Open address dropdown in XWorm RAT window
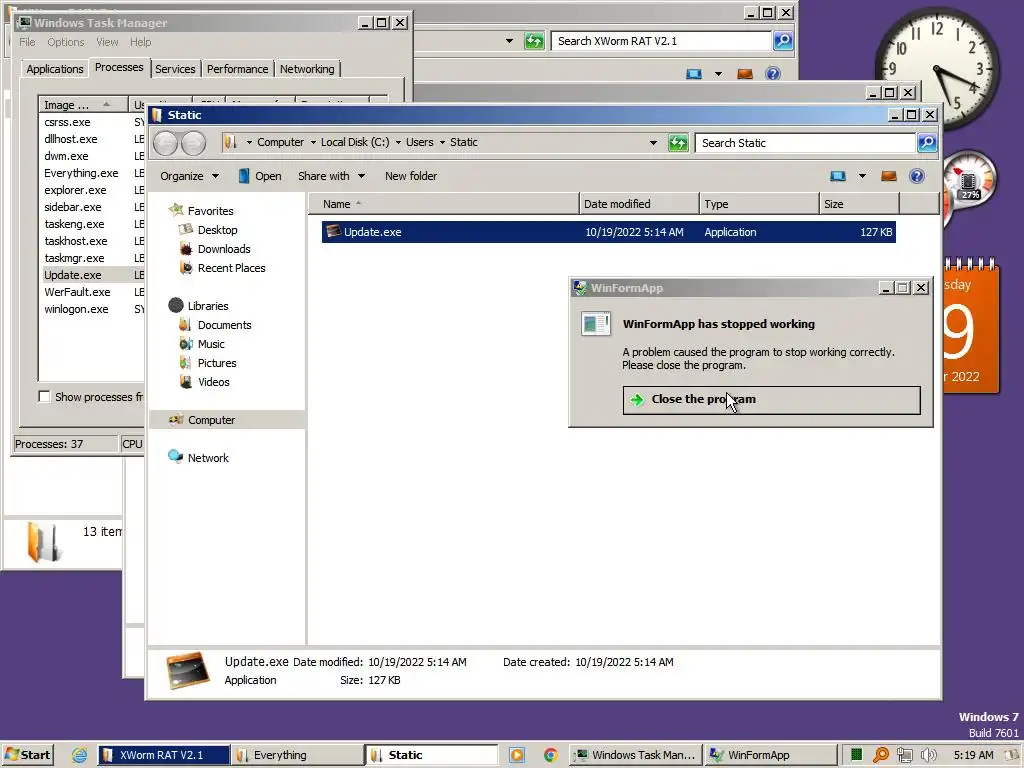Screen dimensions: 1024x768 (x=509, y=41)
